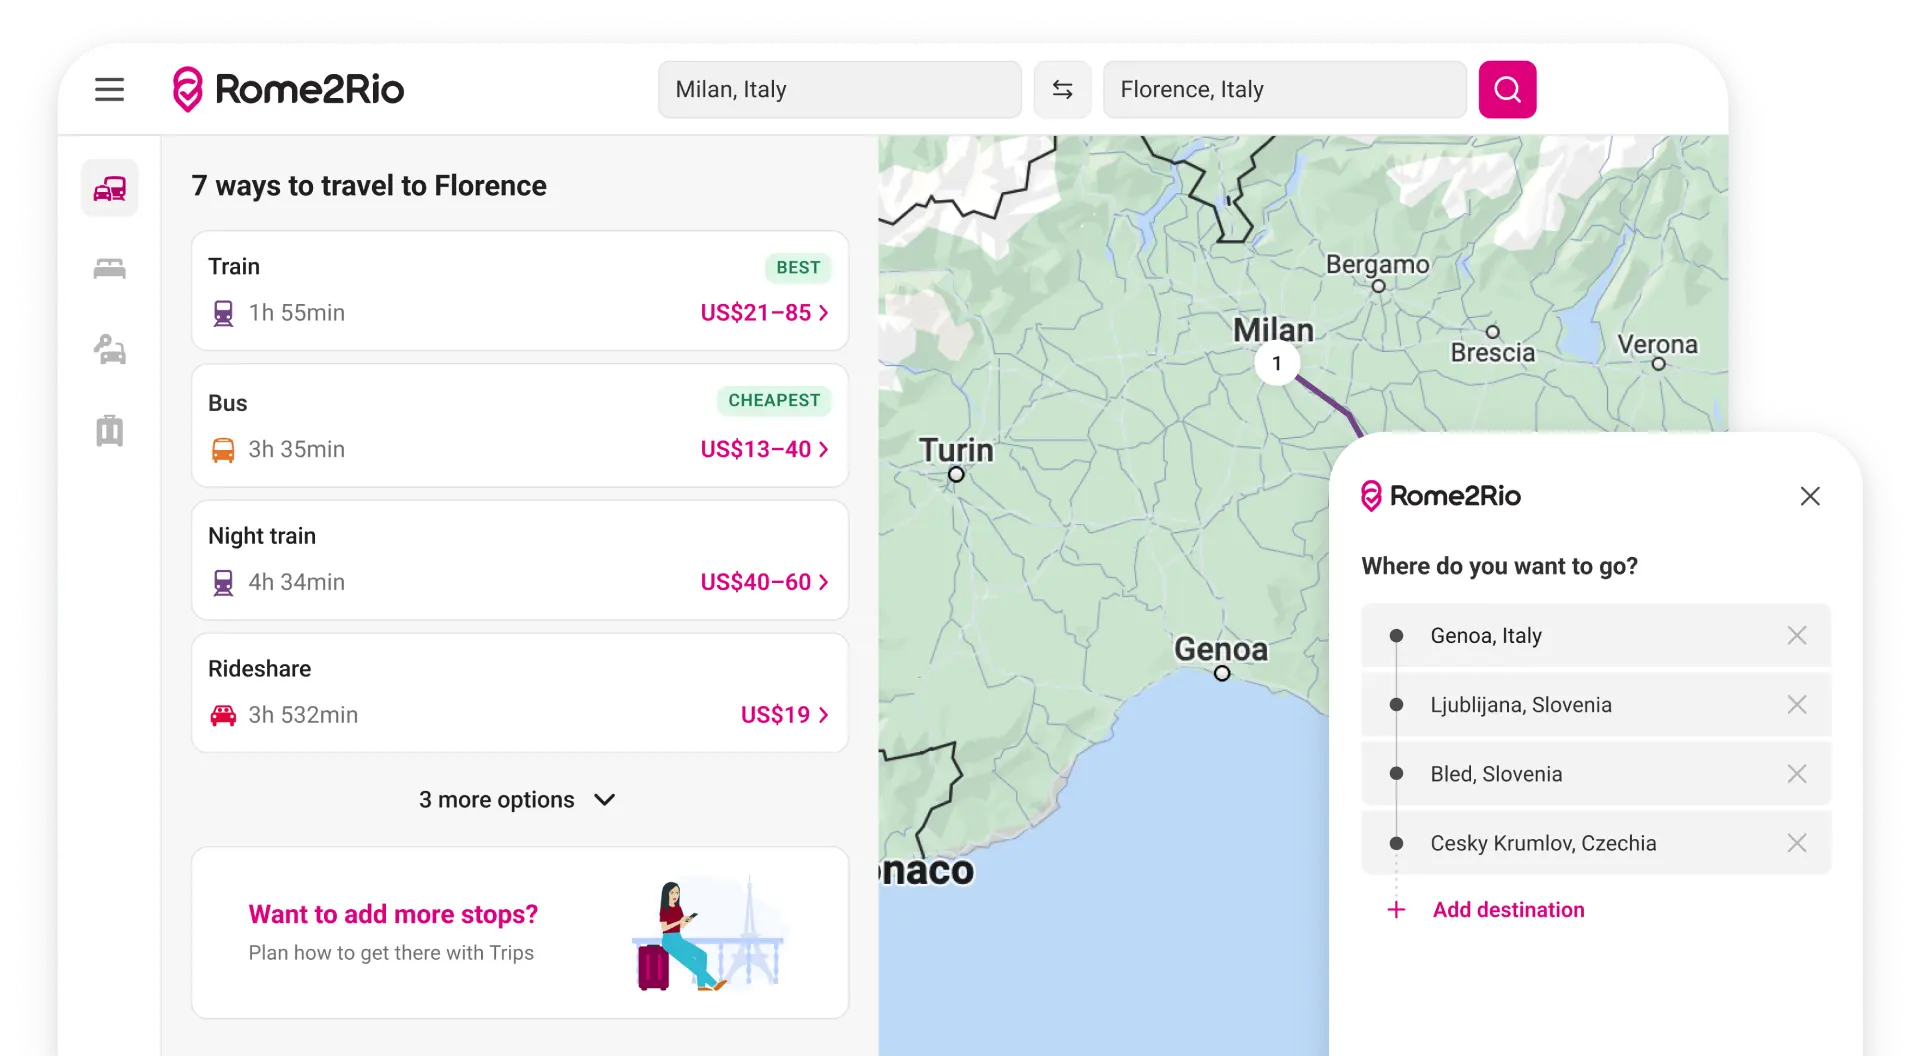Click the Genoa city marker on map
Viewport: 1920px width, 1056px height.
[x=1222, y=673]
